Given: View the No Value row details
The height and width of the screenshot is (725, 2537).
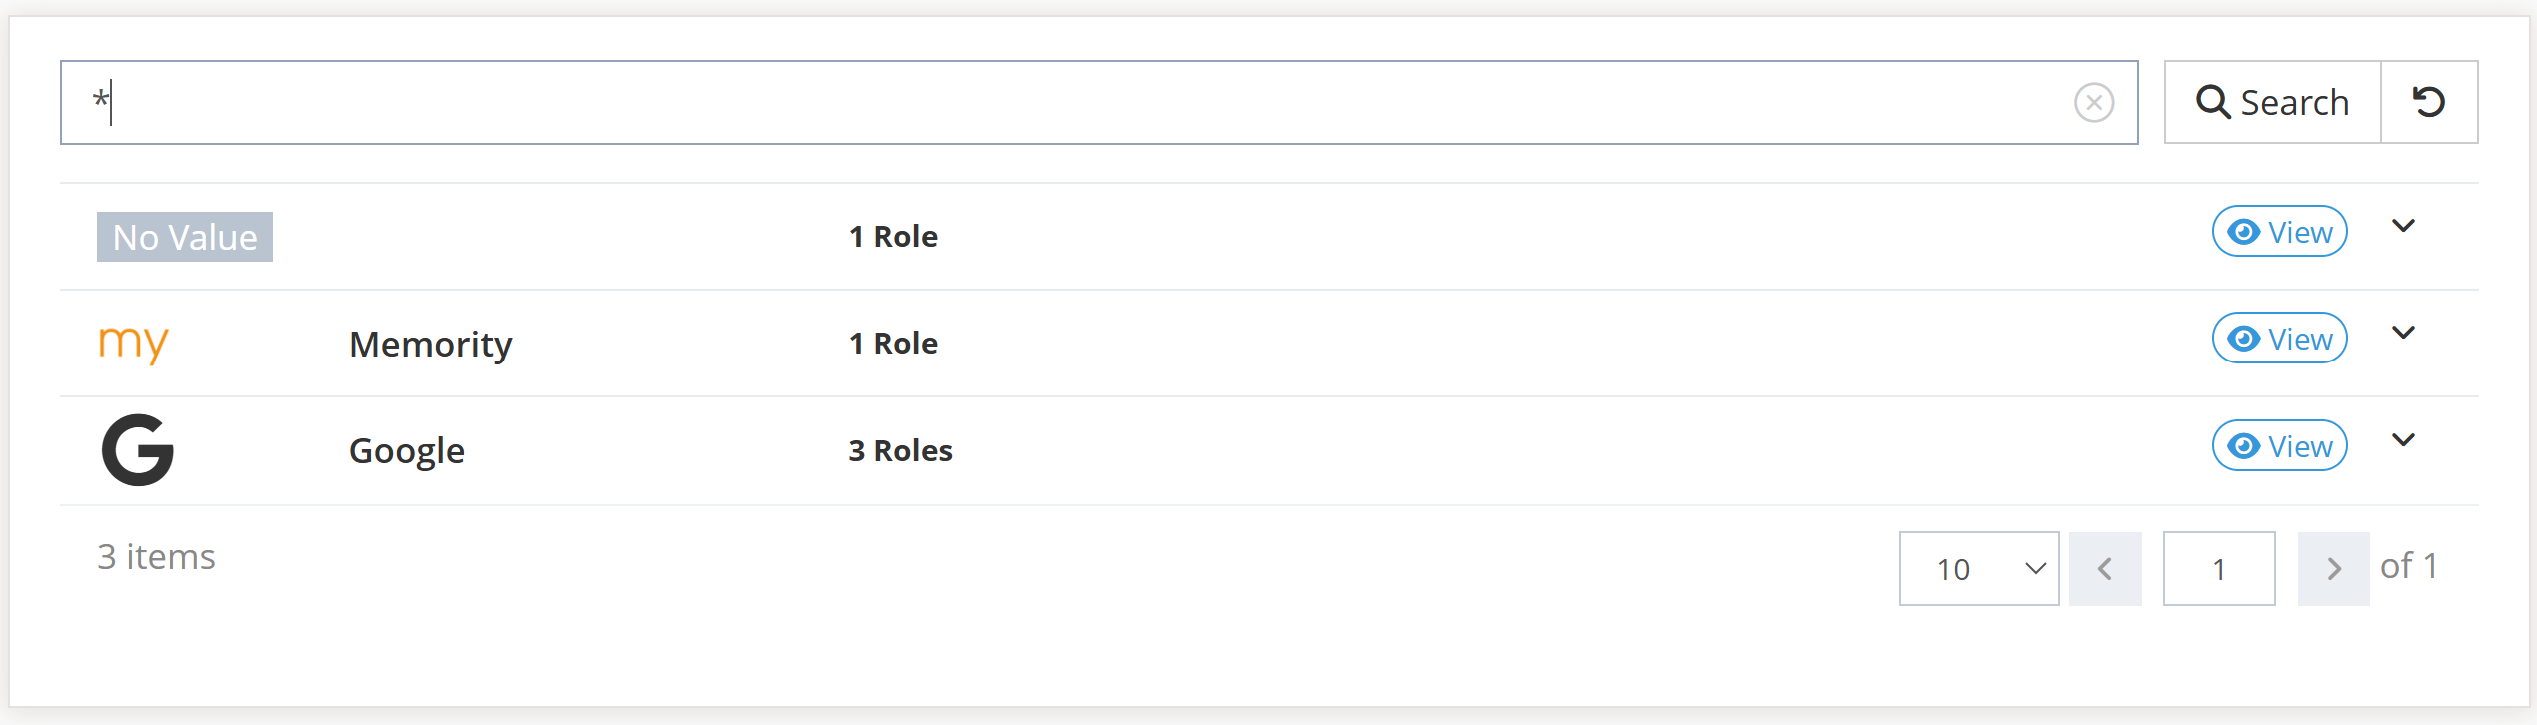Looking at the screenshot, I should [x=2279, y=232].
